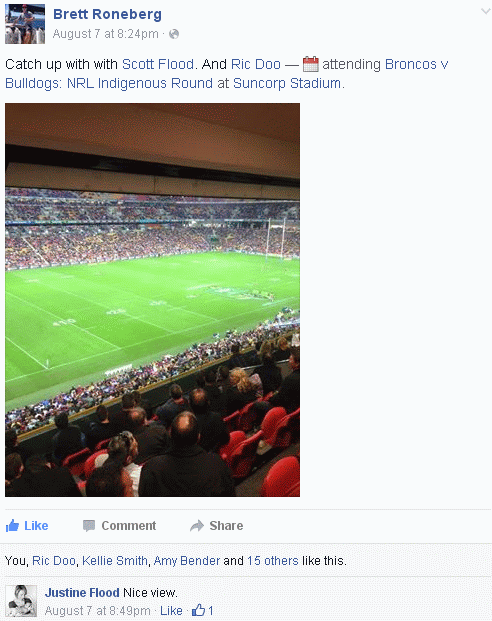Click the Comment speech bubble icon
The height and width of the screenshot is (621, 492).
coord(89,526)
